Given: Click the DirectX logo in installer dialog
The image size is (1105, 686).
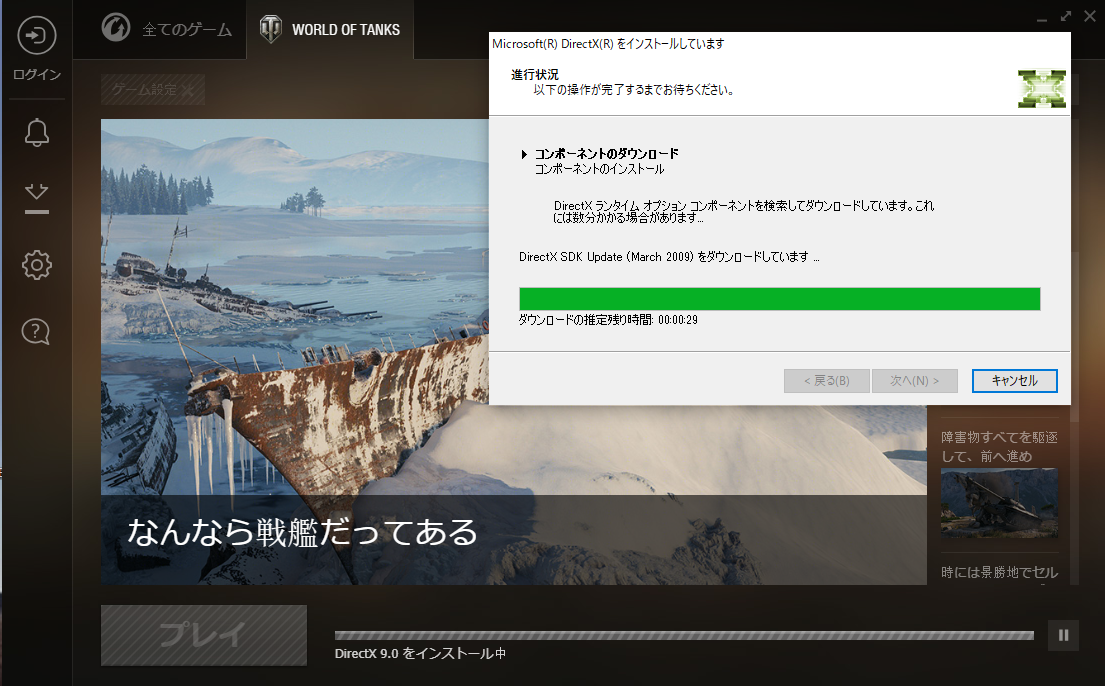Looking at the screenshot, I should click(x=1042, y=89).
